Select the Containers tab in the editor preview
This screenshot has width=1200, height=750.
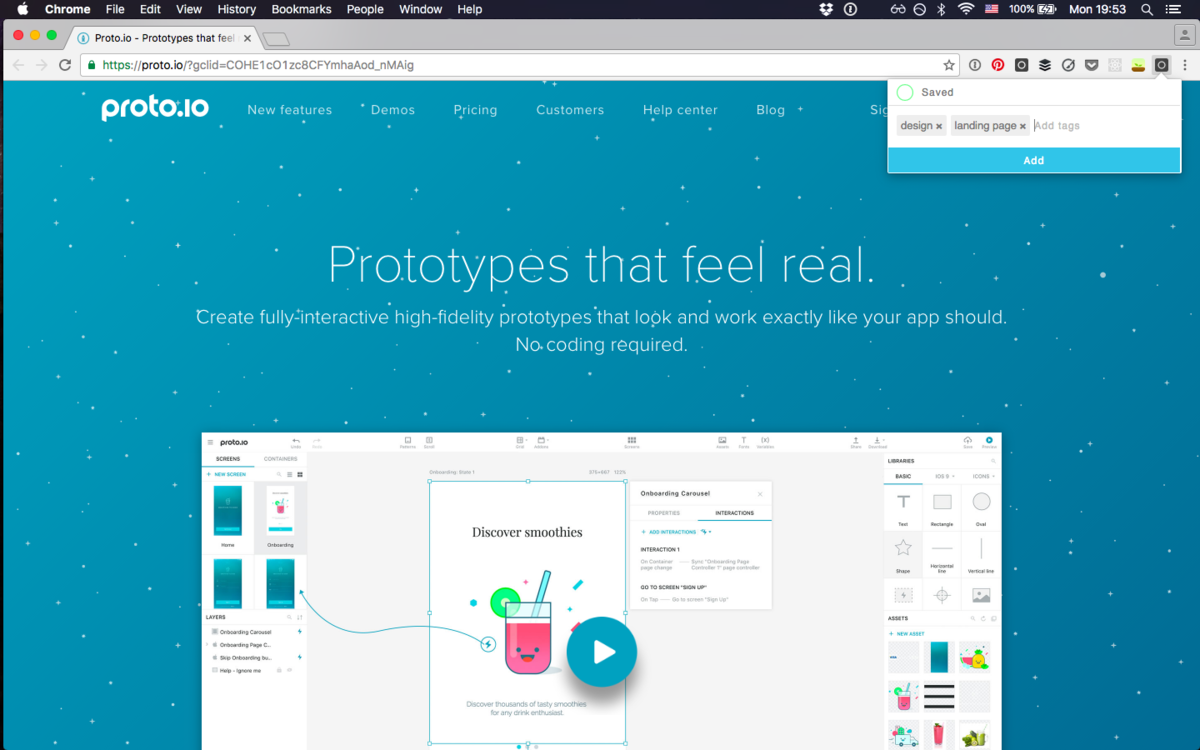pyautogui.click(x=280, y=459)
